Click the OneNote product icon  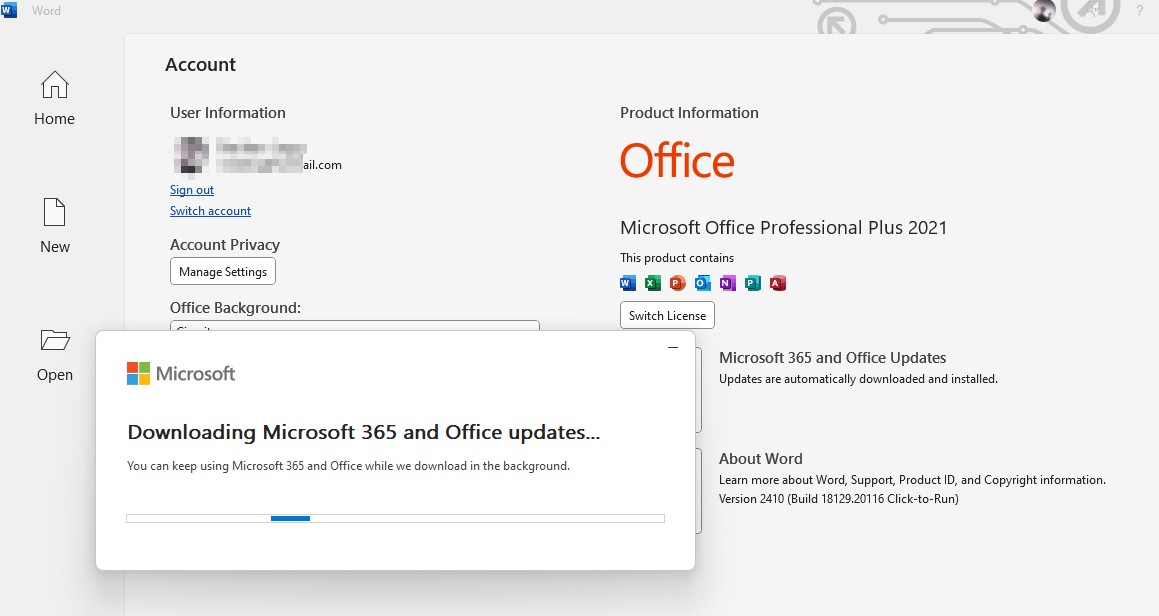pyautogui.click(x=728, y=282)
